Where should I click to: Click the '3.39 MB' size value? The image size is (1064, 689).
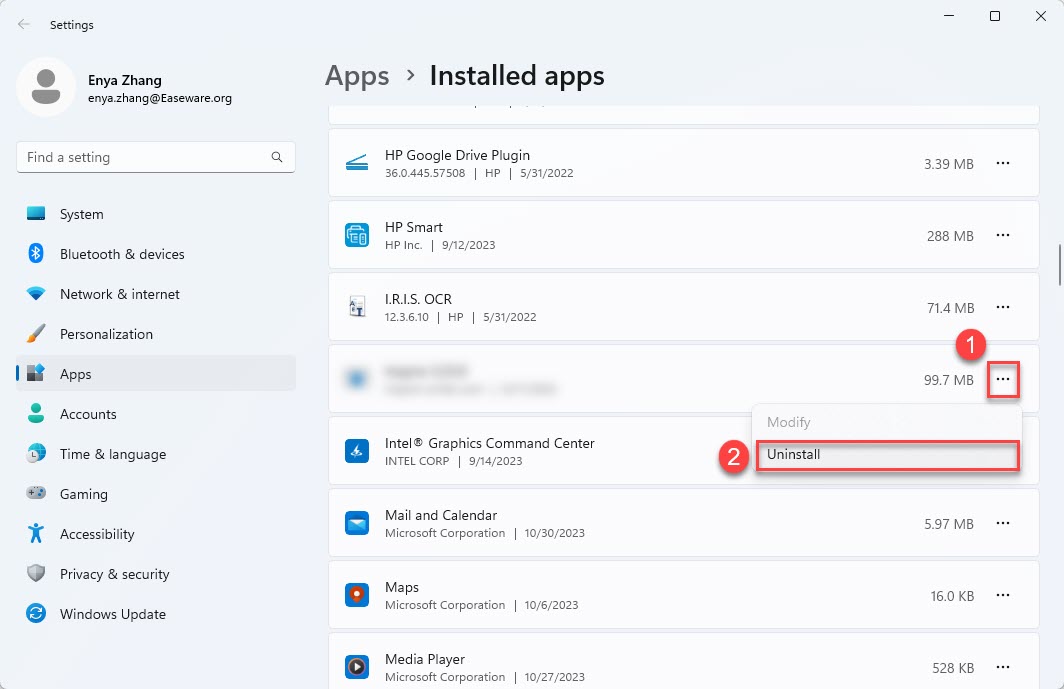click(949, 164)
